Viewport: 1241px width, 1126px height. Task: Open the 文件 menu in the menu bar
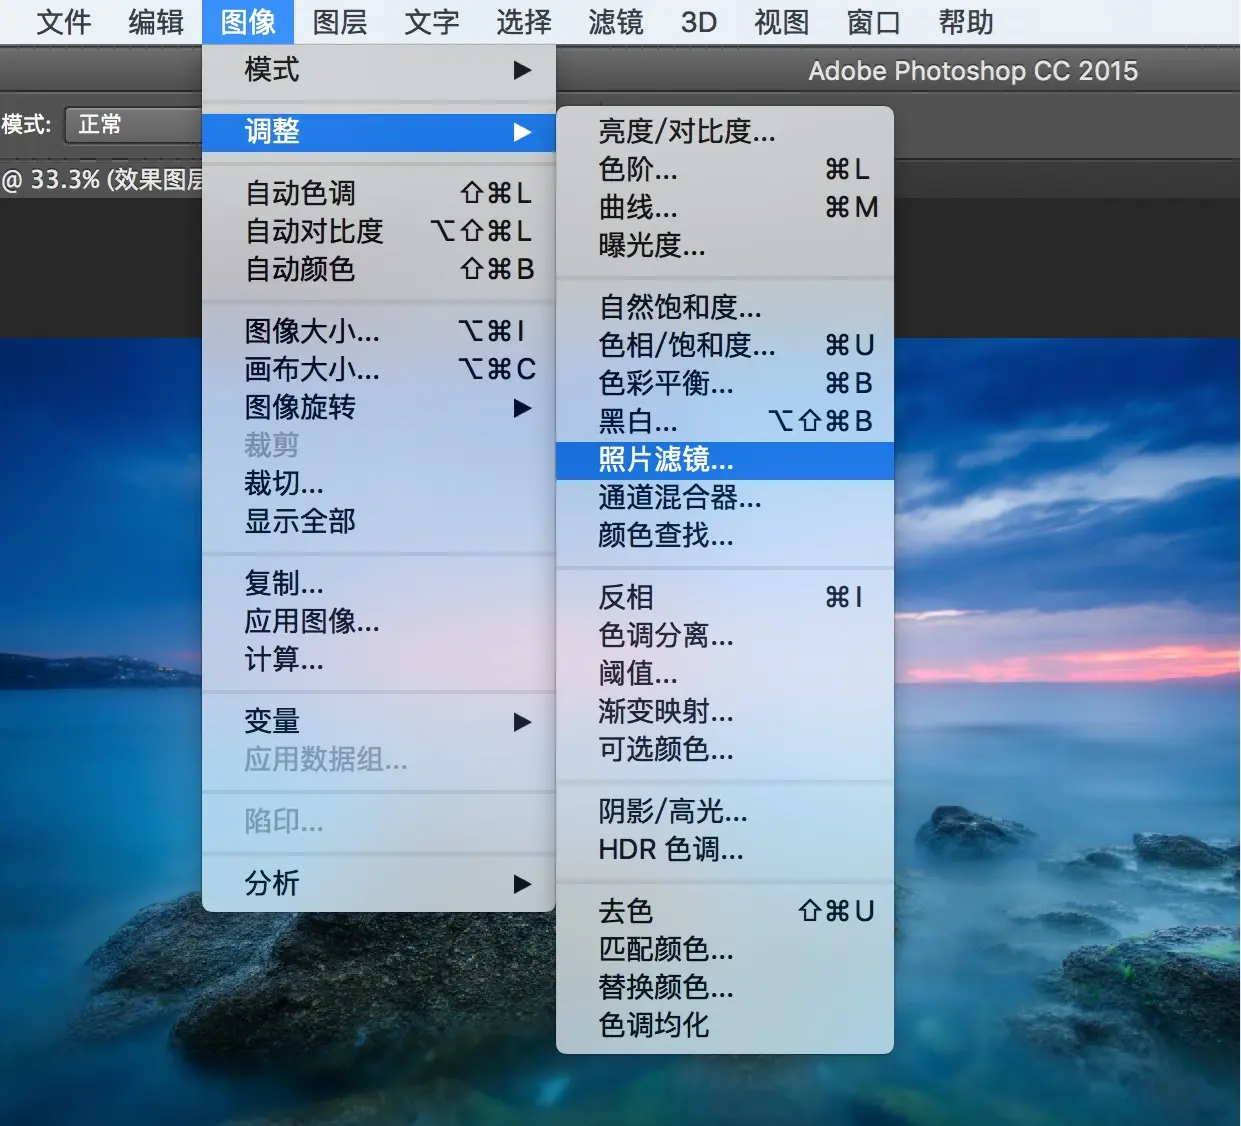[63, 22]
